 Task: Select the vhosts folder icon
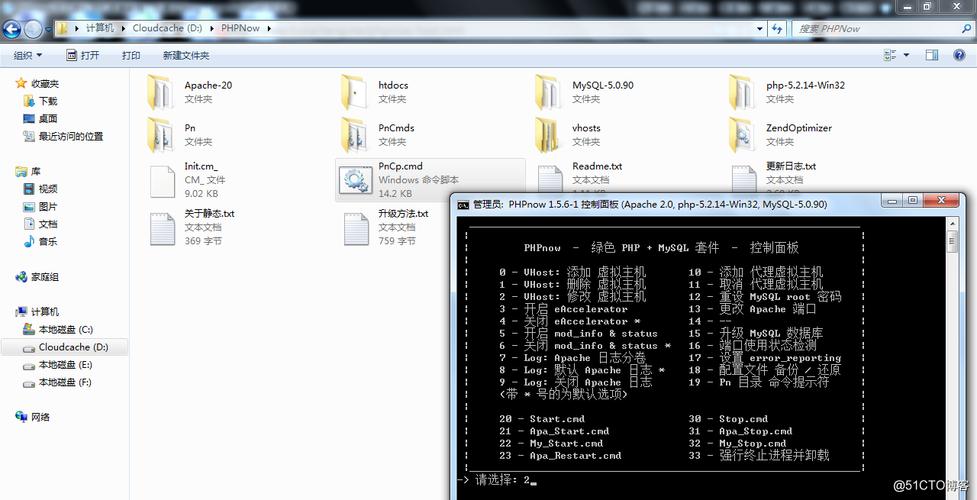point(548,135)
